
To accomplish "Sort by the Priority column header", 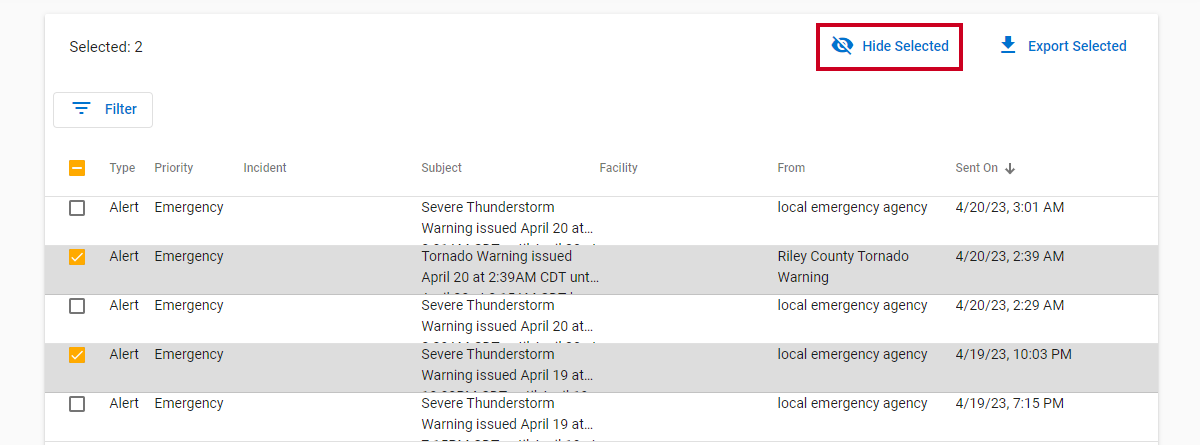I will pyautogui.click(x=174, y=168).
